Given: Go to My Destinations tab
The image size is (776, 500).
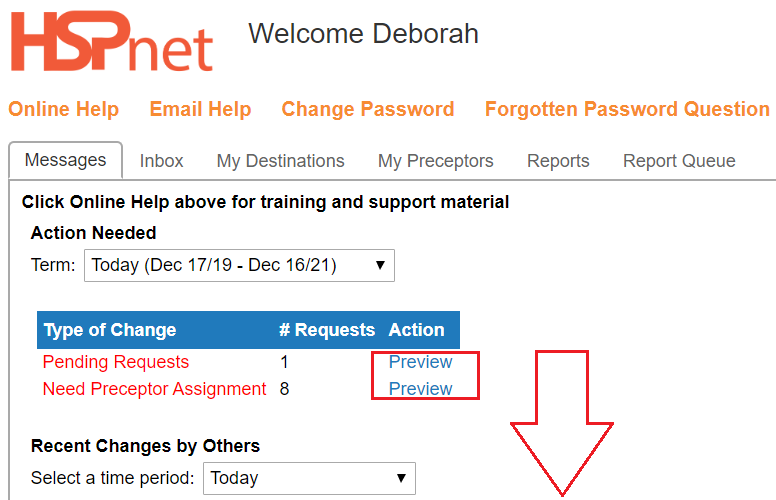Looking at the screenshot, I should pyautogui.click(x=280, y=161).
